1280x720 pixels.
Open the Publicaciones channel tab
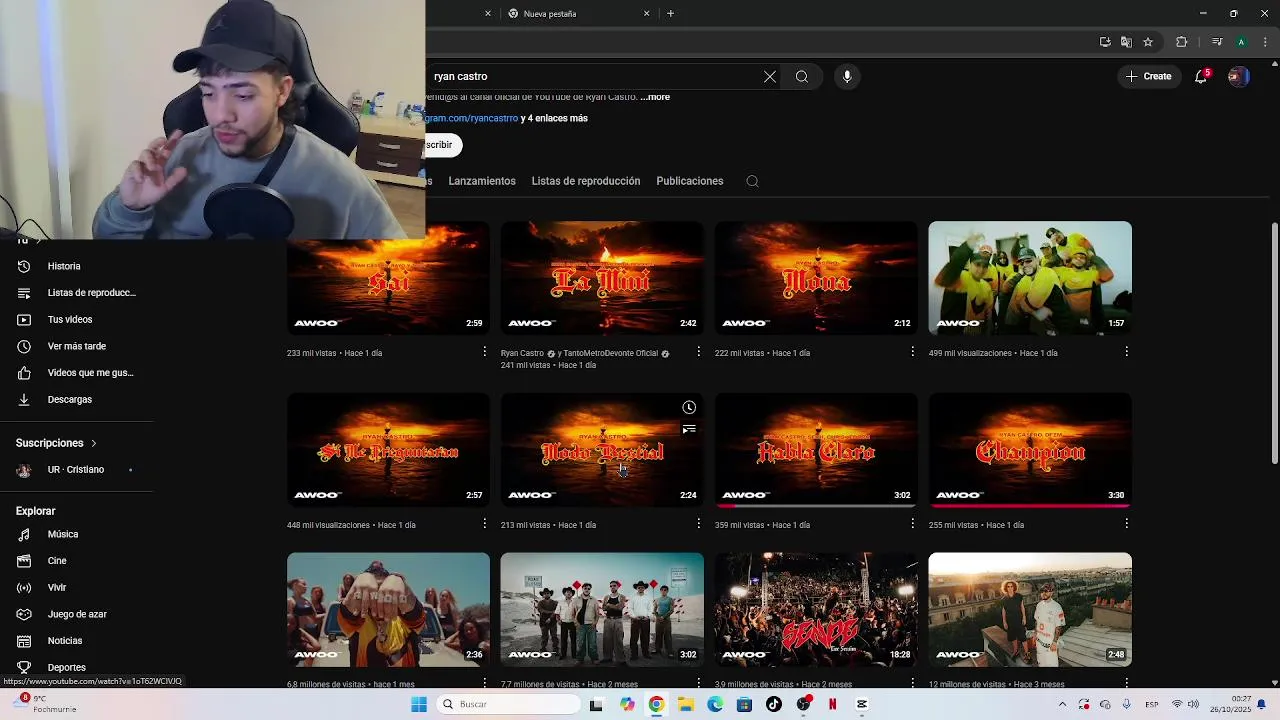(690, 181)
